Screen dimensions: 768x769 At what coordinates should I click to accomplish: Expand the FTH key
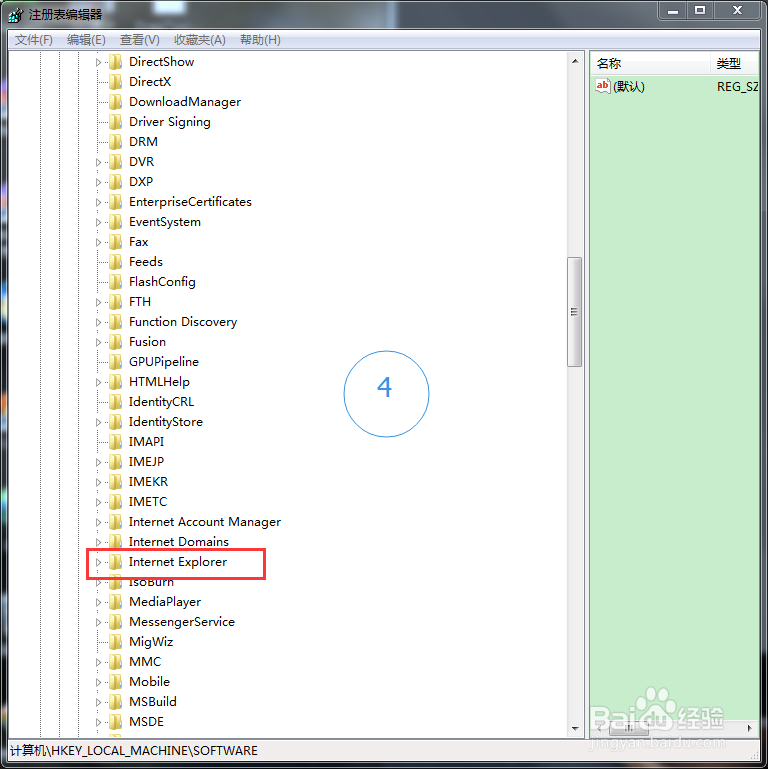click(x=98, y=303)
